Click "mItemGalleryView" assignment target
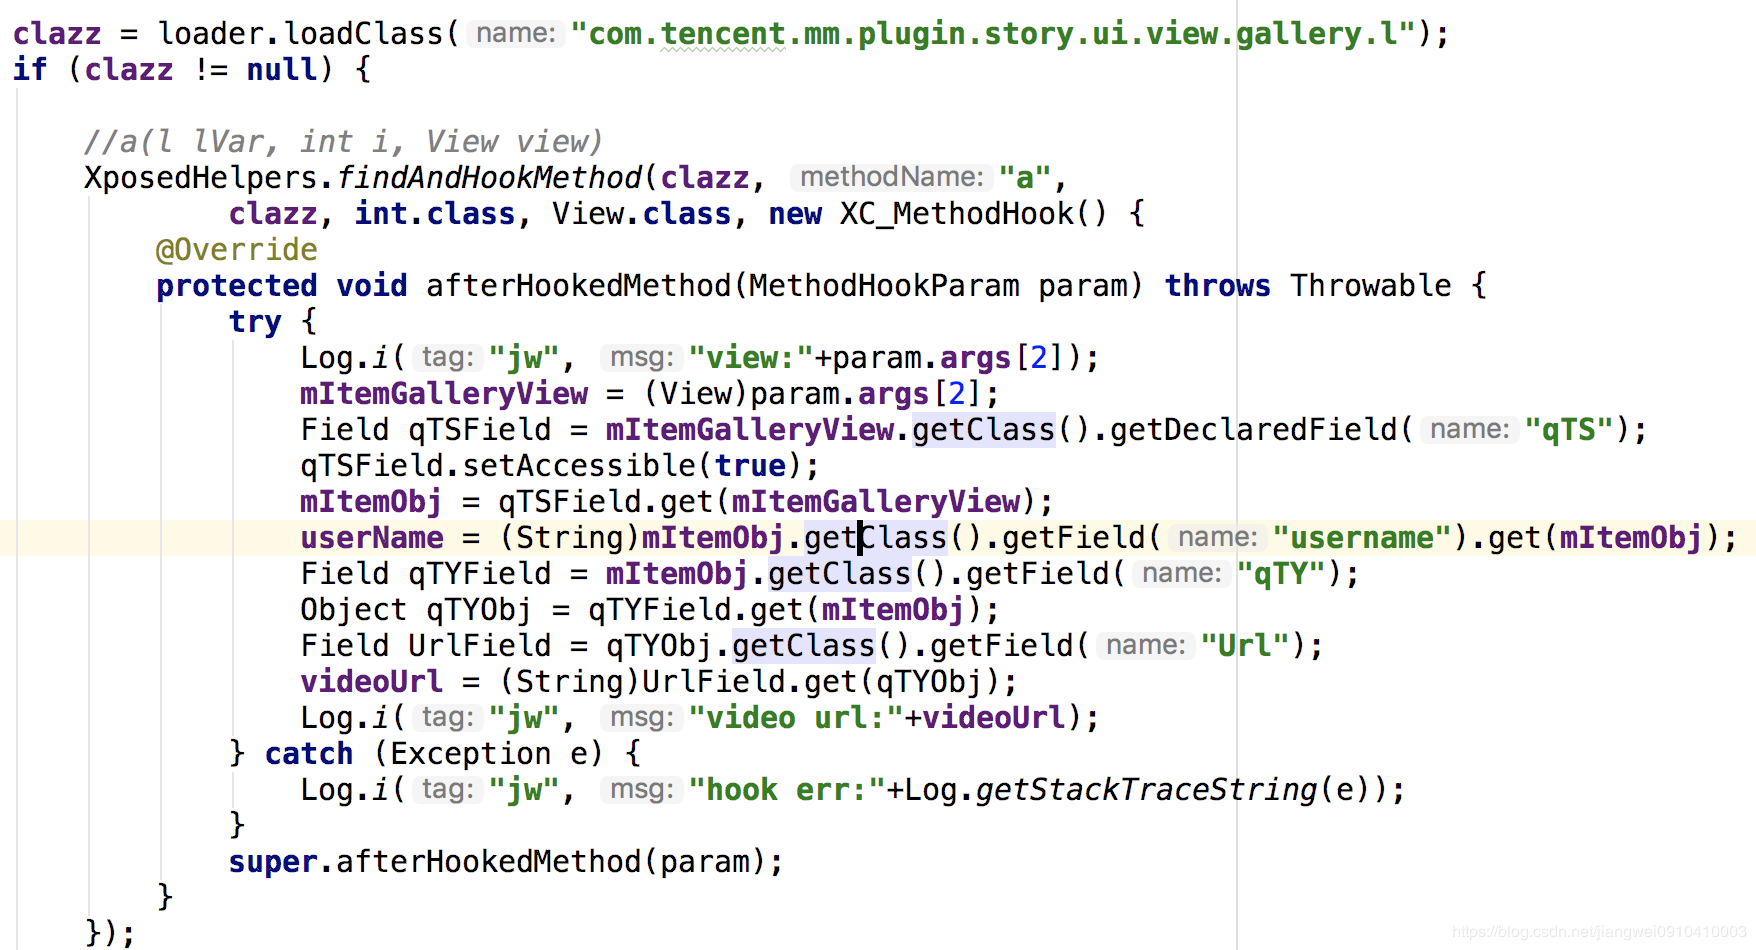The width and height of the screenshot is (1756, 950). [x=444, y=393]
